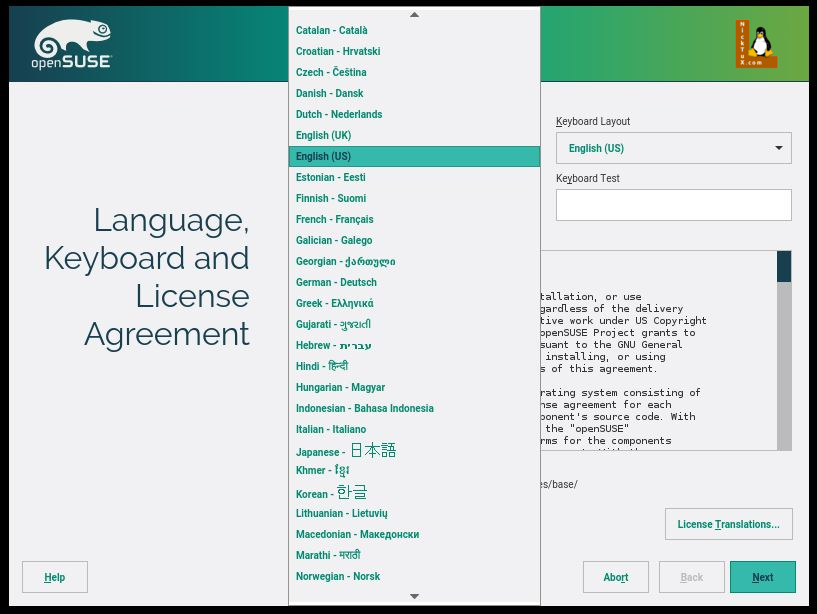The height and width of the screenshot is (614, 817).
Task: Choose Italian - Italiano
Action: (x=330, y=429)
